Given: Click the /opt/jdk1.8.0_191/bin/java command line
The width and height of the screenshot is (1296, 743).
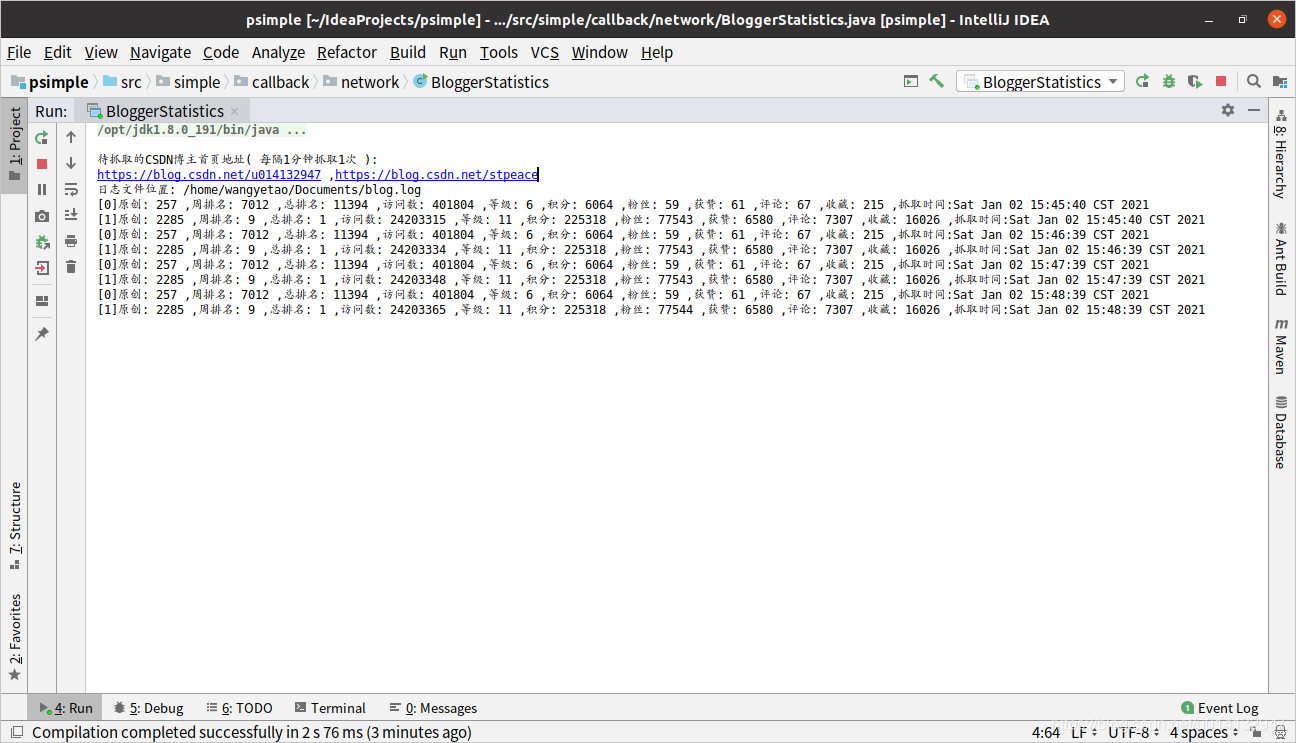Looking at the screenshot, I should click(x=202, y=130).
